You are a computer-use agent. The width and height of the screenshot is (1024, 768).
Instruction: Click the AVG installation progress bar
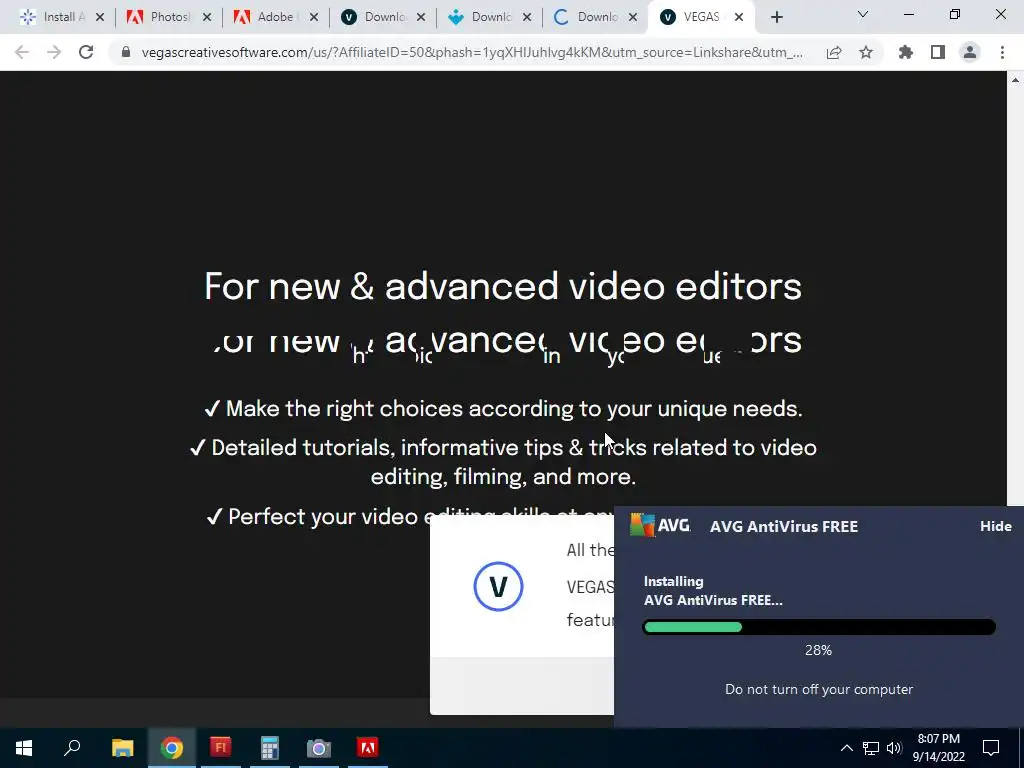tap(819, 627)
